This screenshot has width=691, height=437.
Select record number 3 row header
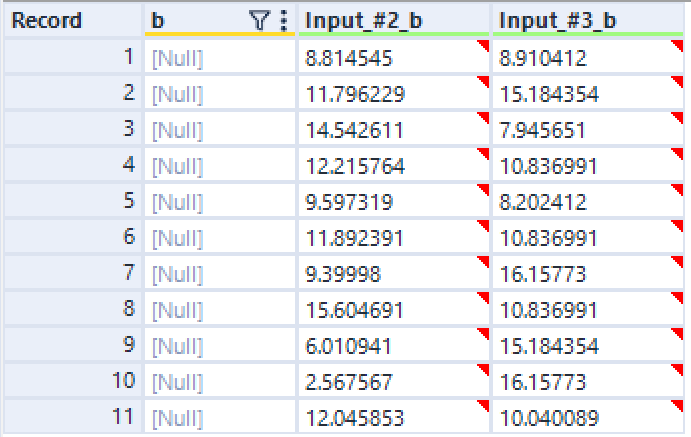73,128
